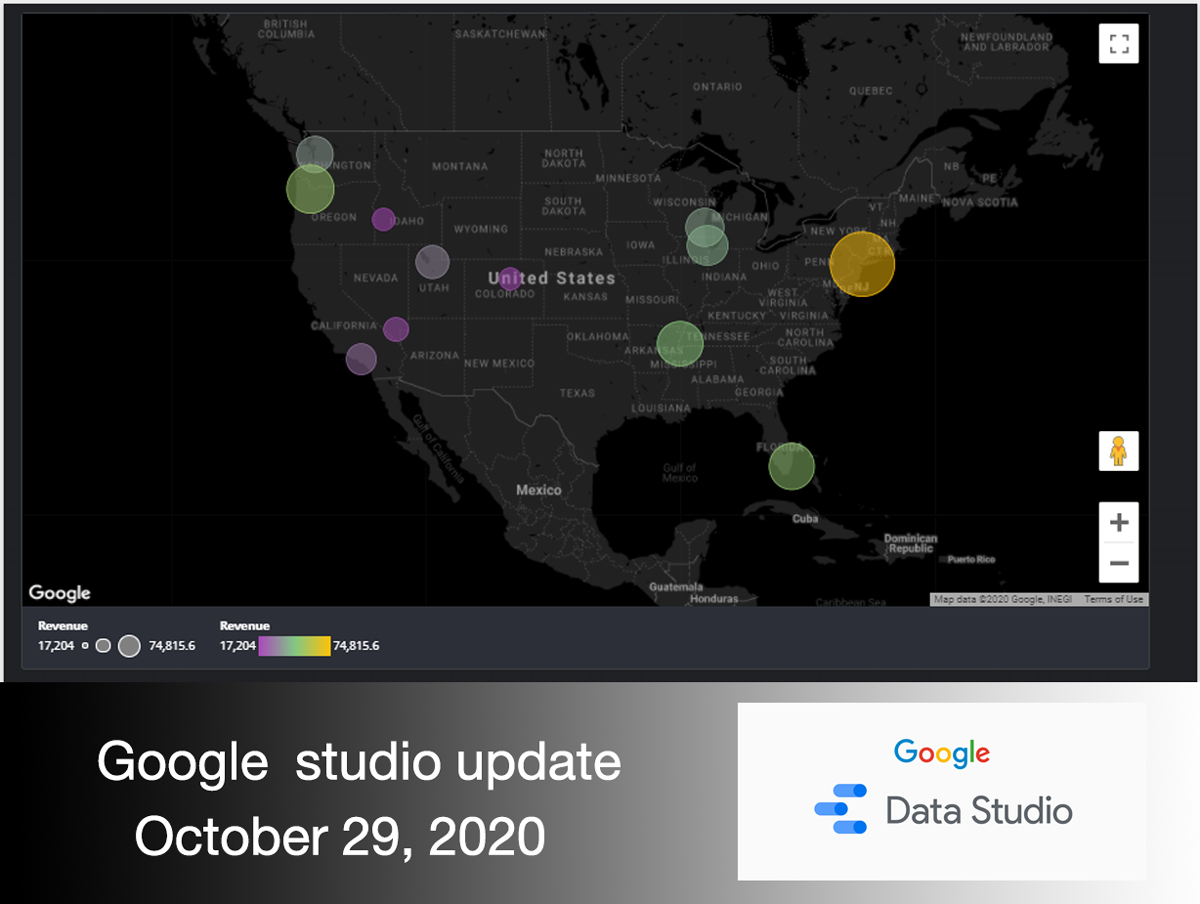
Task: Zoom in with the plus button
Action: tap(1119, 522)
